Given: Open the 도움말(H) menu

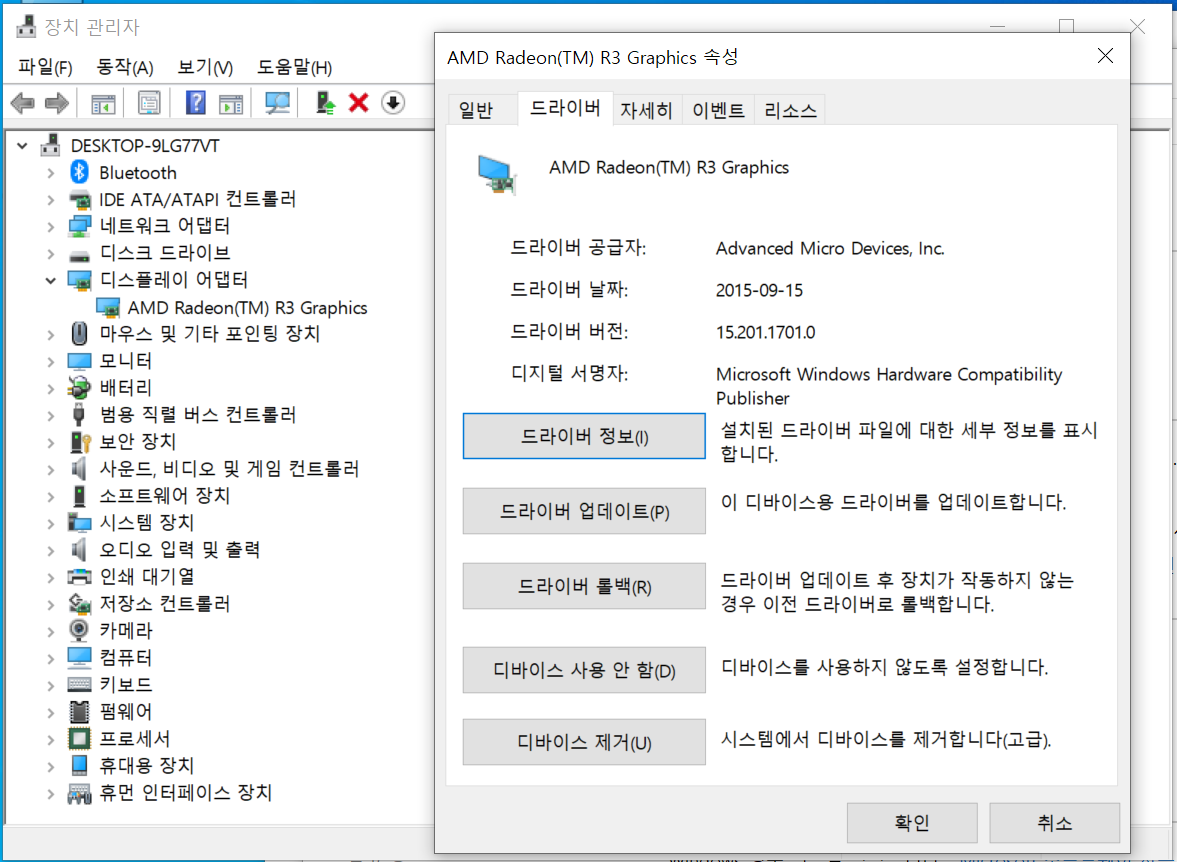Looking at the screenshot, I should pos(294,68).
